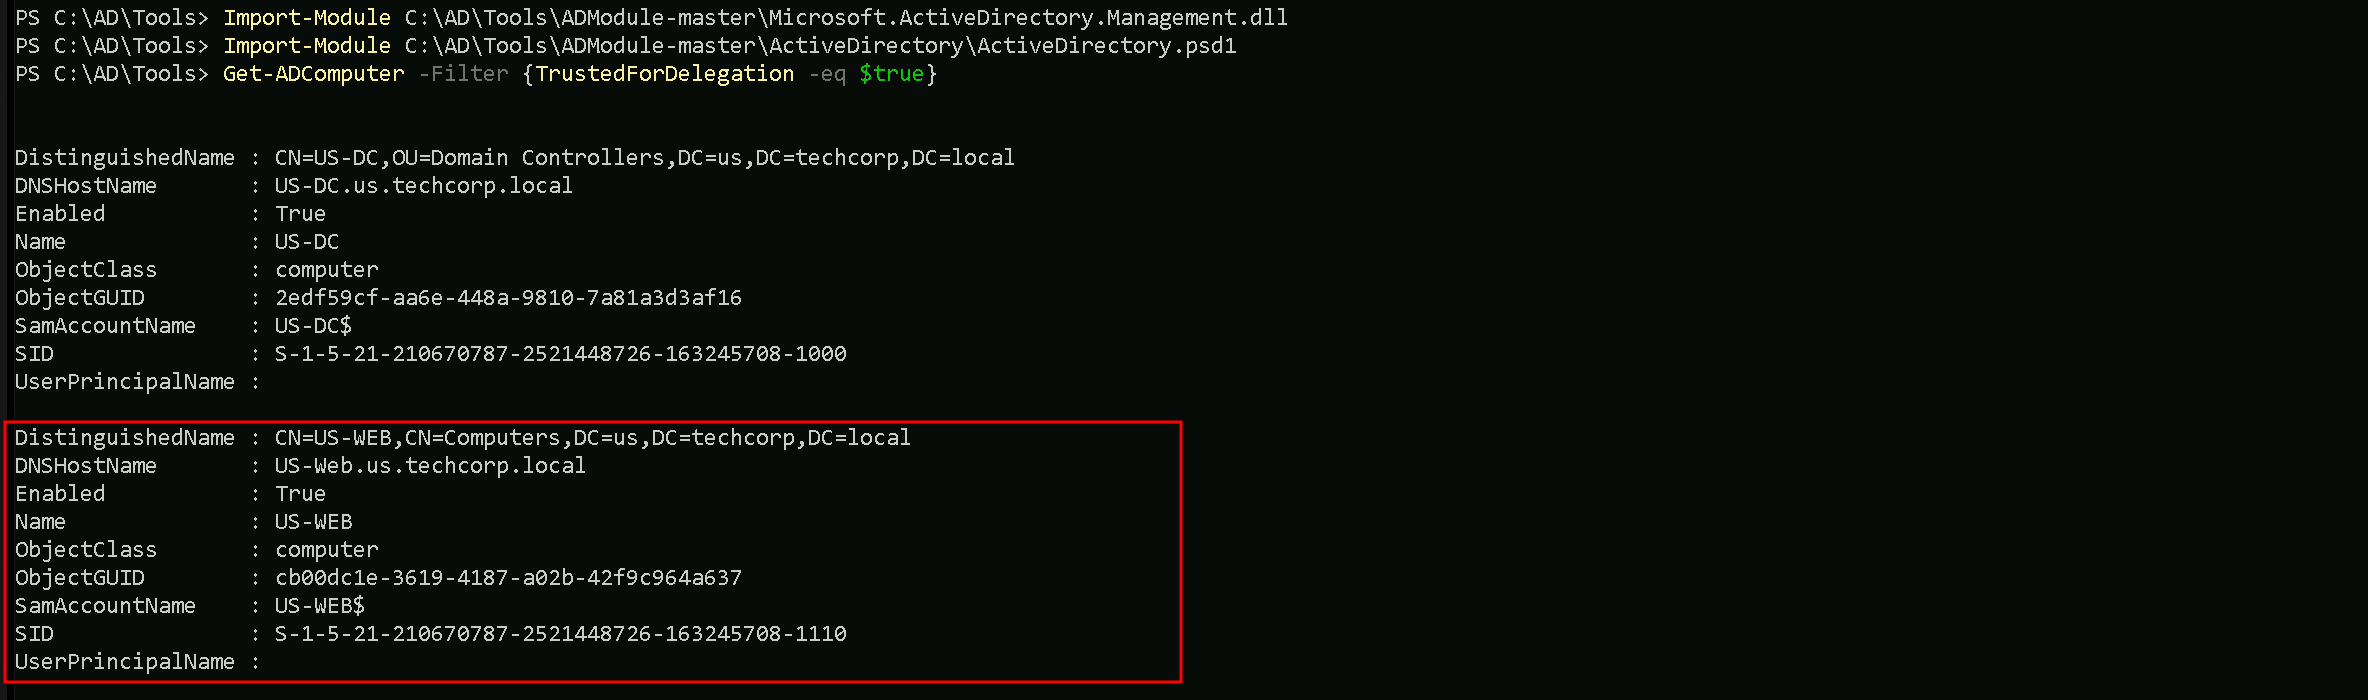Click the SID value ending in 1000
Image resolution: width=2368 pixels, height=700 pixels.
[560, 354]
